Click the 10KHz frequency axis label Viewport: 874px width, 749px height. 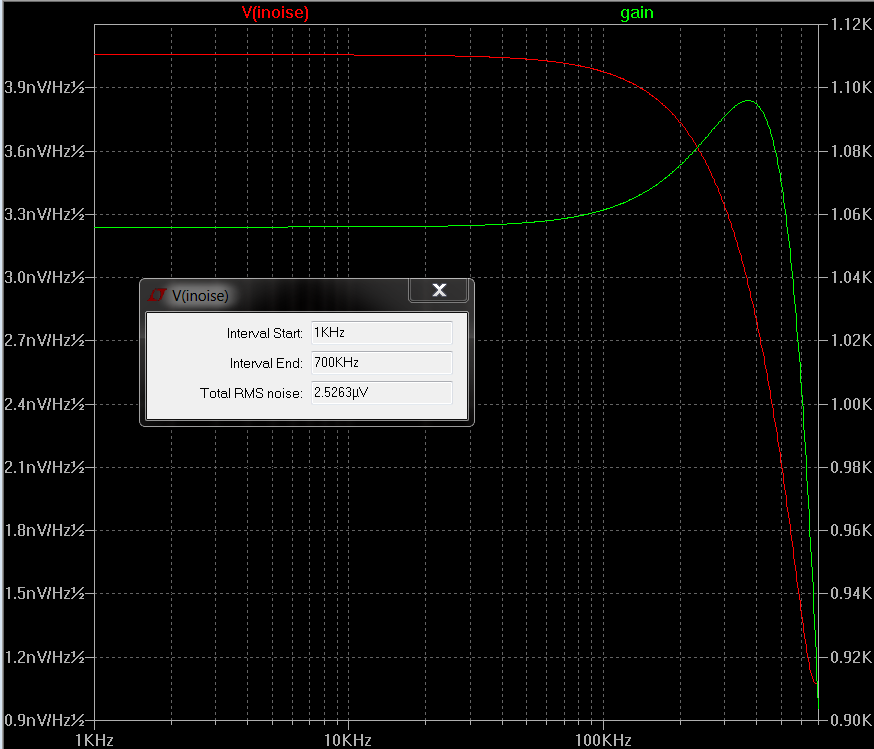(x=348, y=740)
